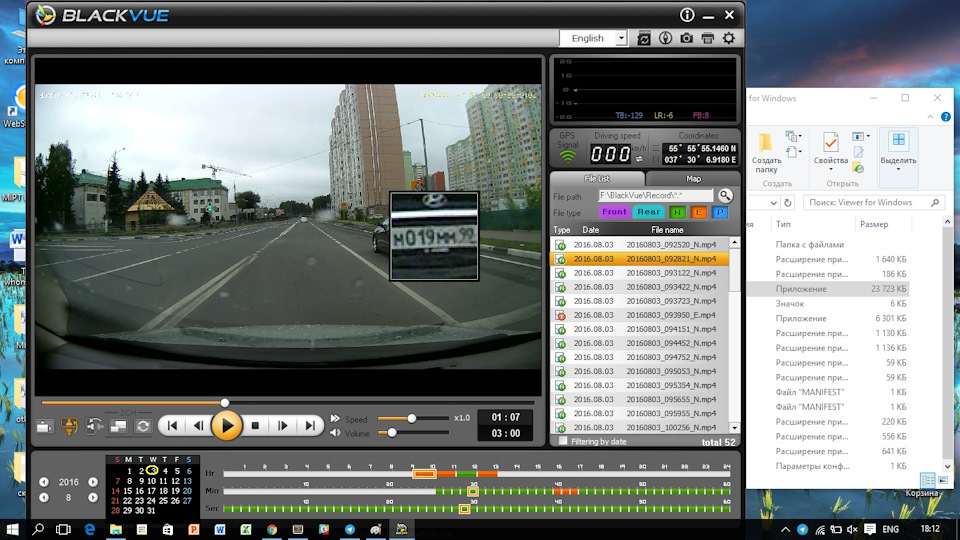Sort Explorer list by Тип column

[783, 224]
